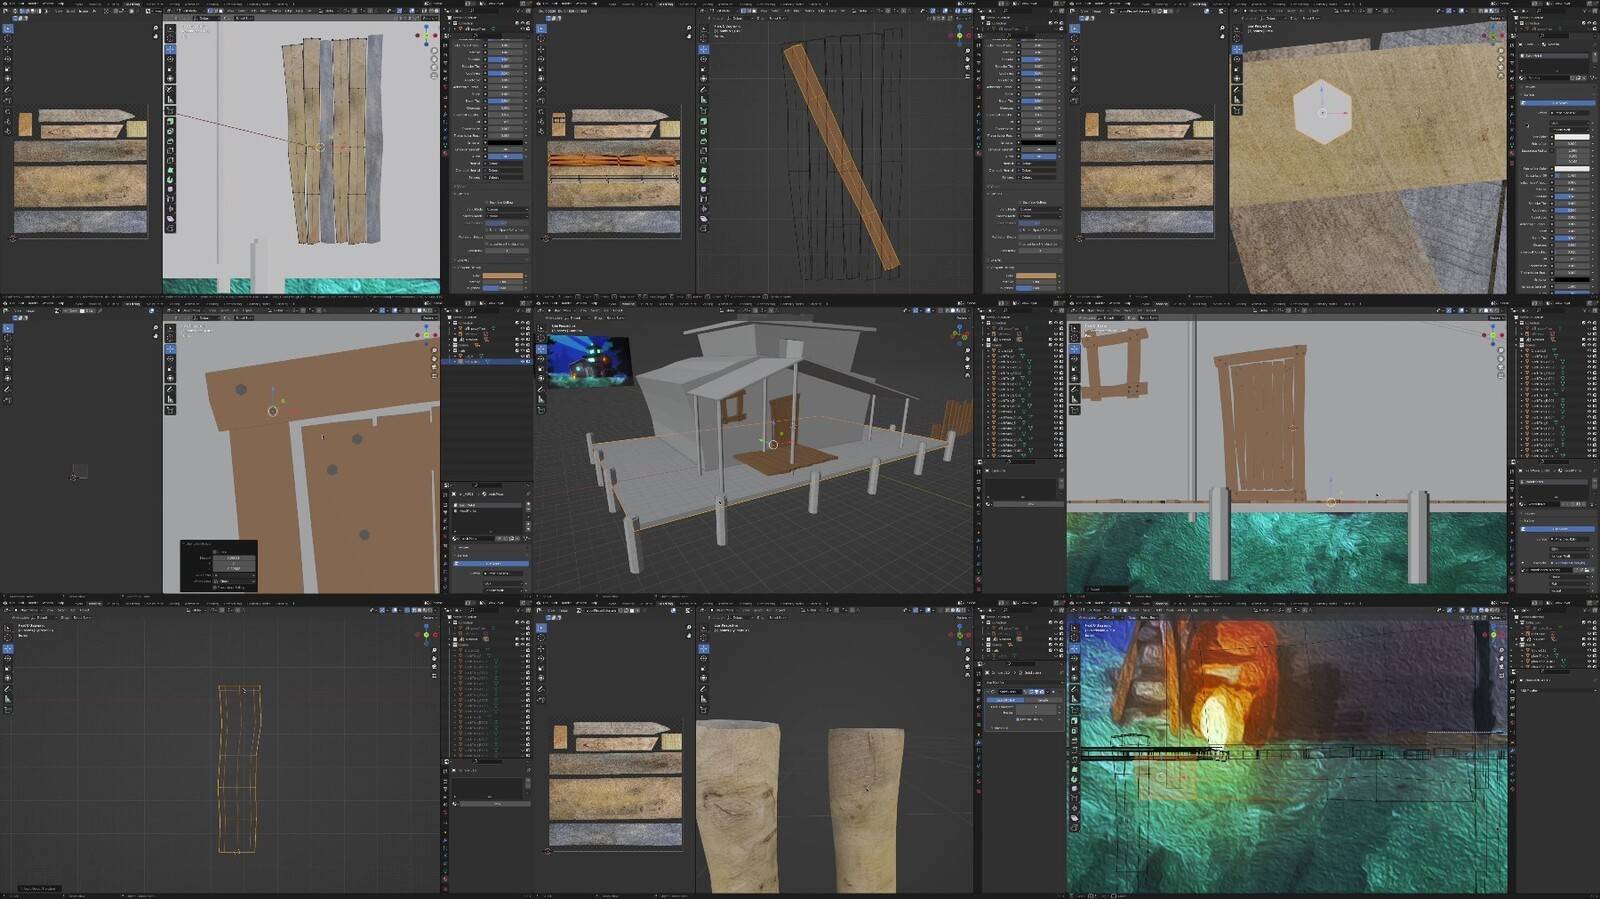Click the night-scene reference image in the house viewport
This screenshot has height=899, width=1600.
589,361
